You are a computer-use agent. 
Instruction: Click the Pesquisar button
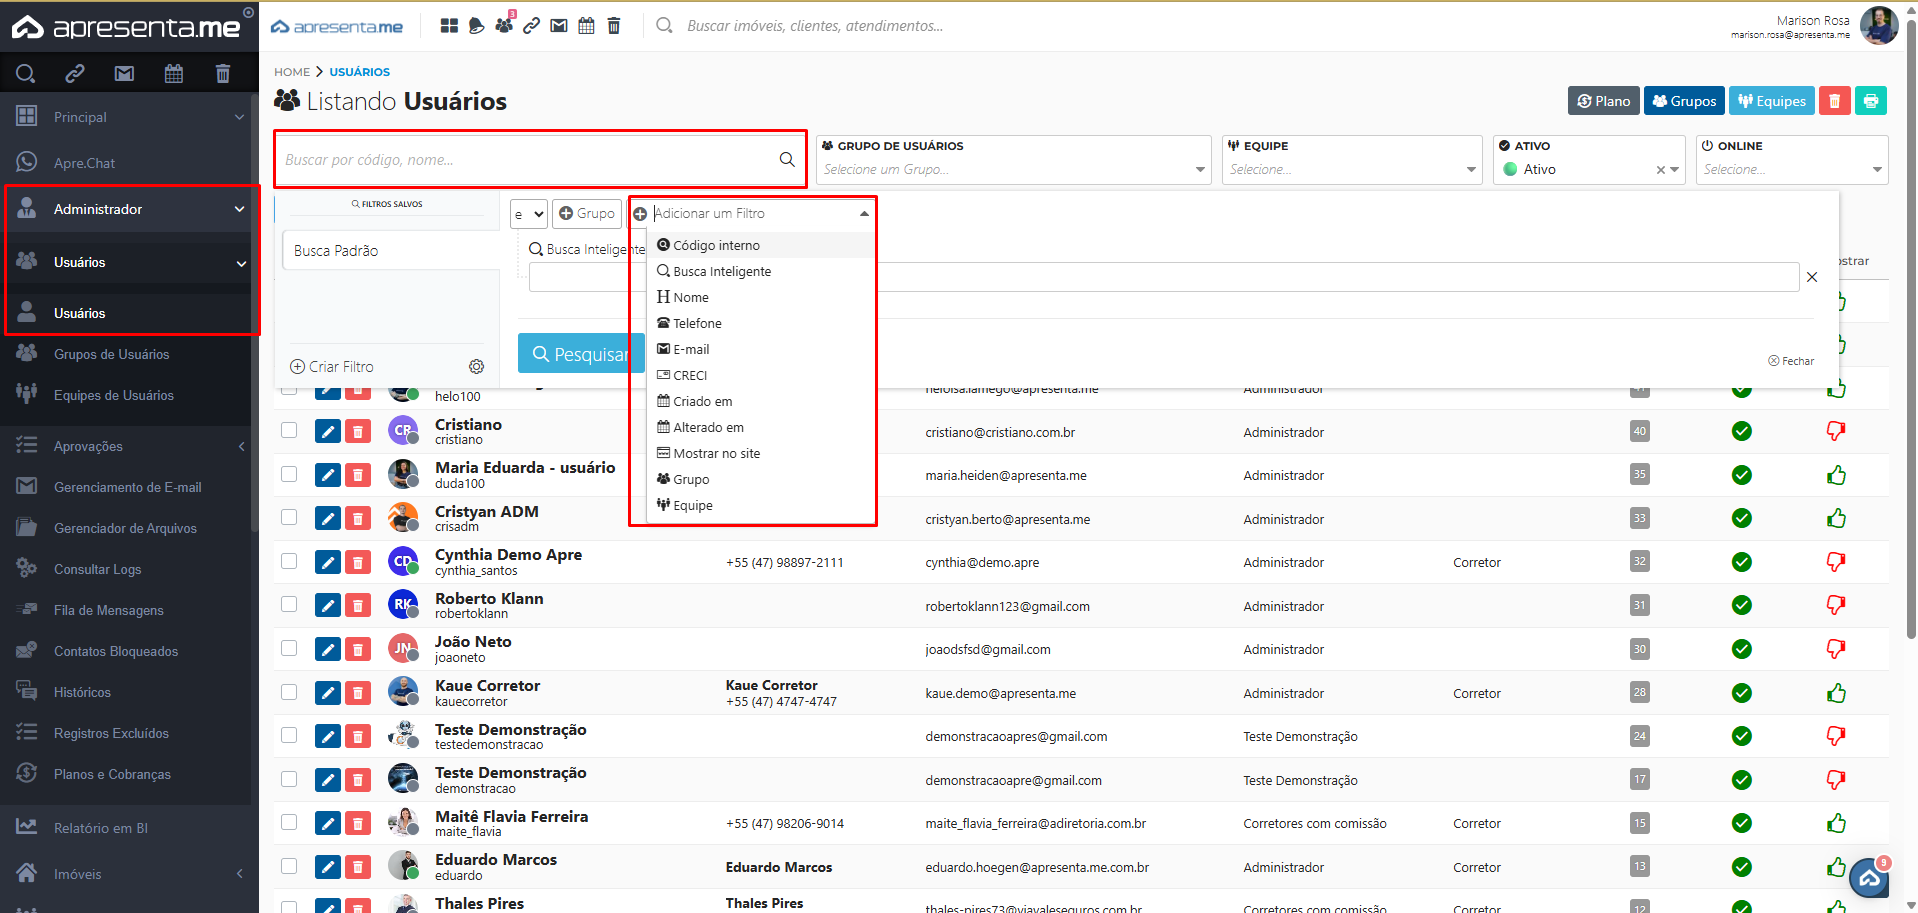pyautogui.click(x=580, y=354)
